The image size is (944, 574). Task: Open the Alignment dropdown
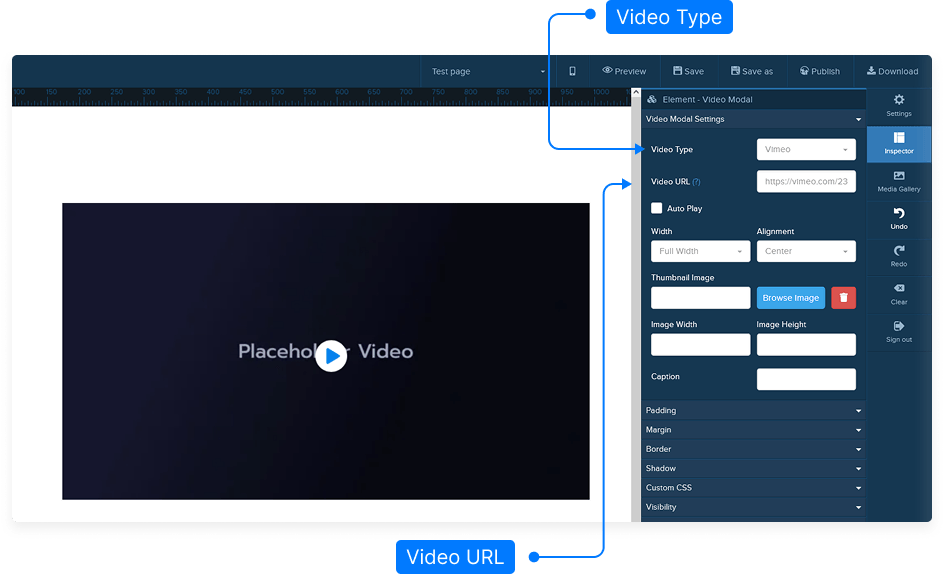pos(805,252)
